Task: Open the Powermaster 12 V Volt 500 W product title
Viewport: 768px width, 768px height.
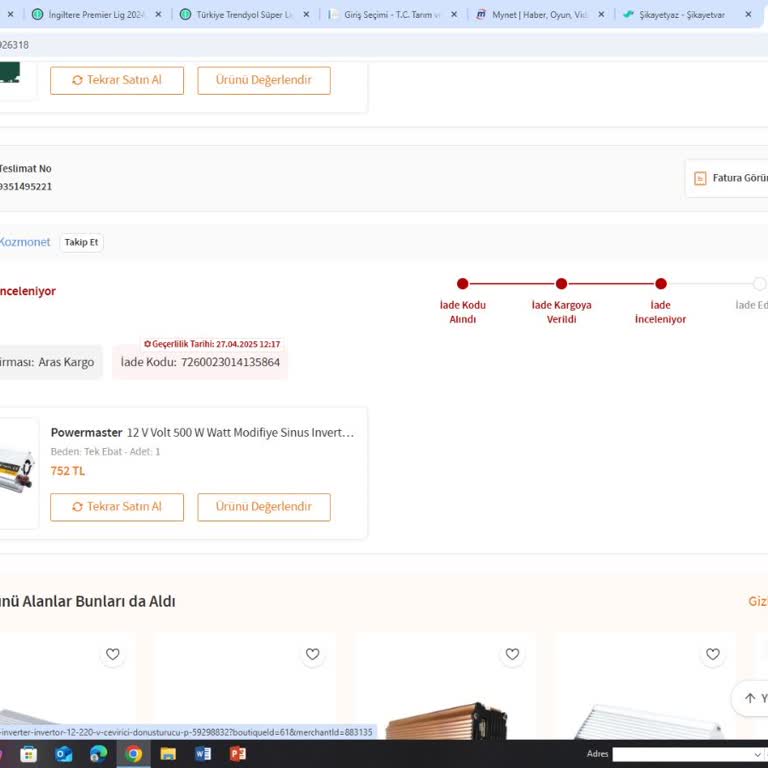Action: 202,432
